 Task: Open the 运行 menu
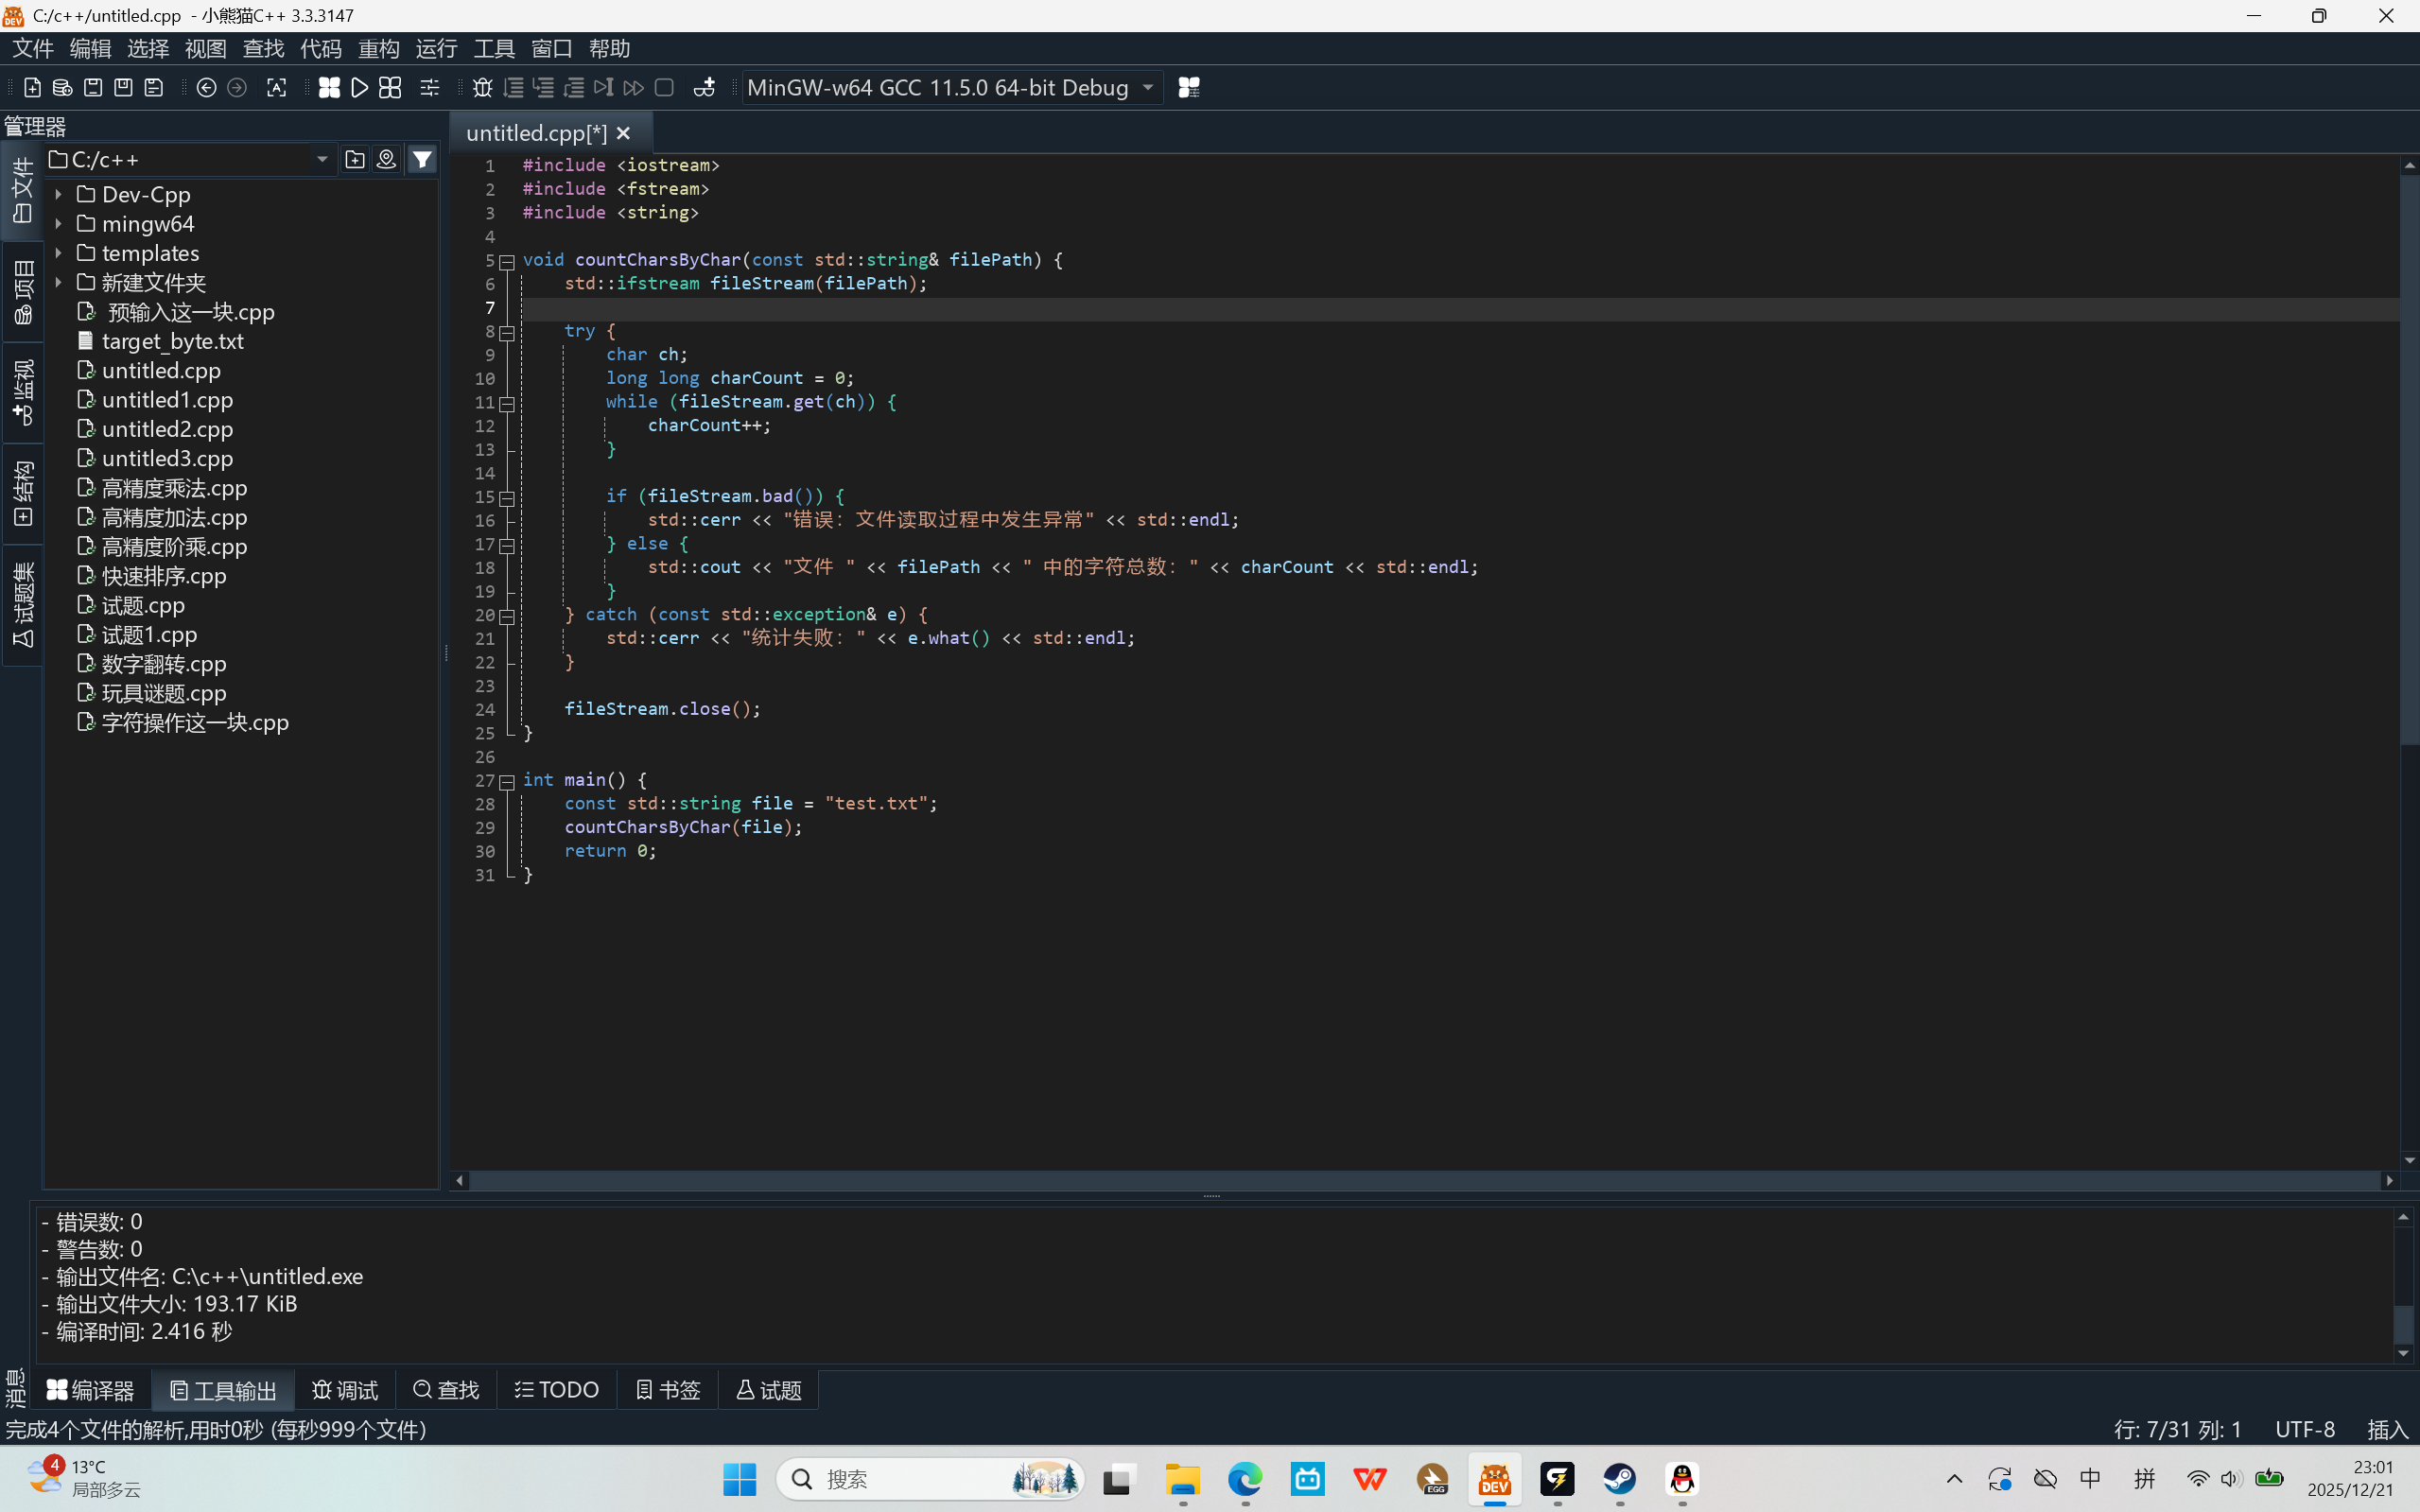click(x=436, y=48)
